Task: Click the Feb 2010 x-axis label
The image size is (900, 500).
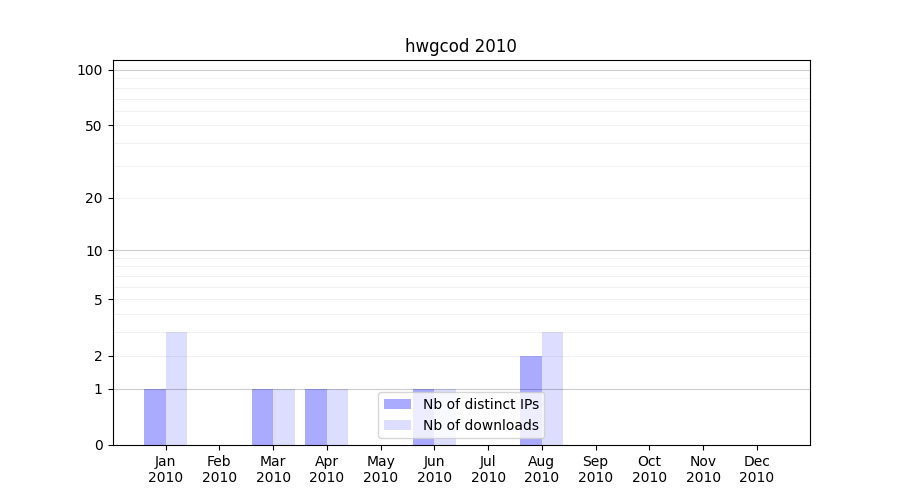Action: [219, 469]
